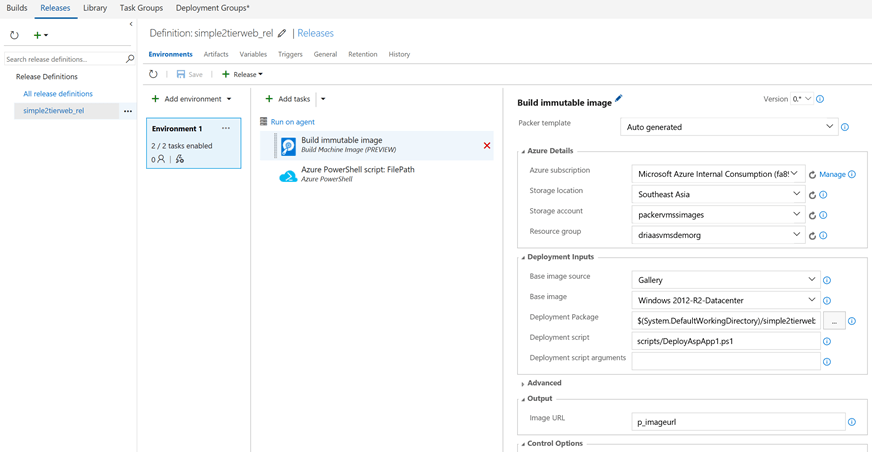
Task: Click pencil icon next to Build immutable image title
Action: [619, 99]
